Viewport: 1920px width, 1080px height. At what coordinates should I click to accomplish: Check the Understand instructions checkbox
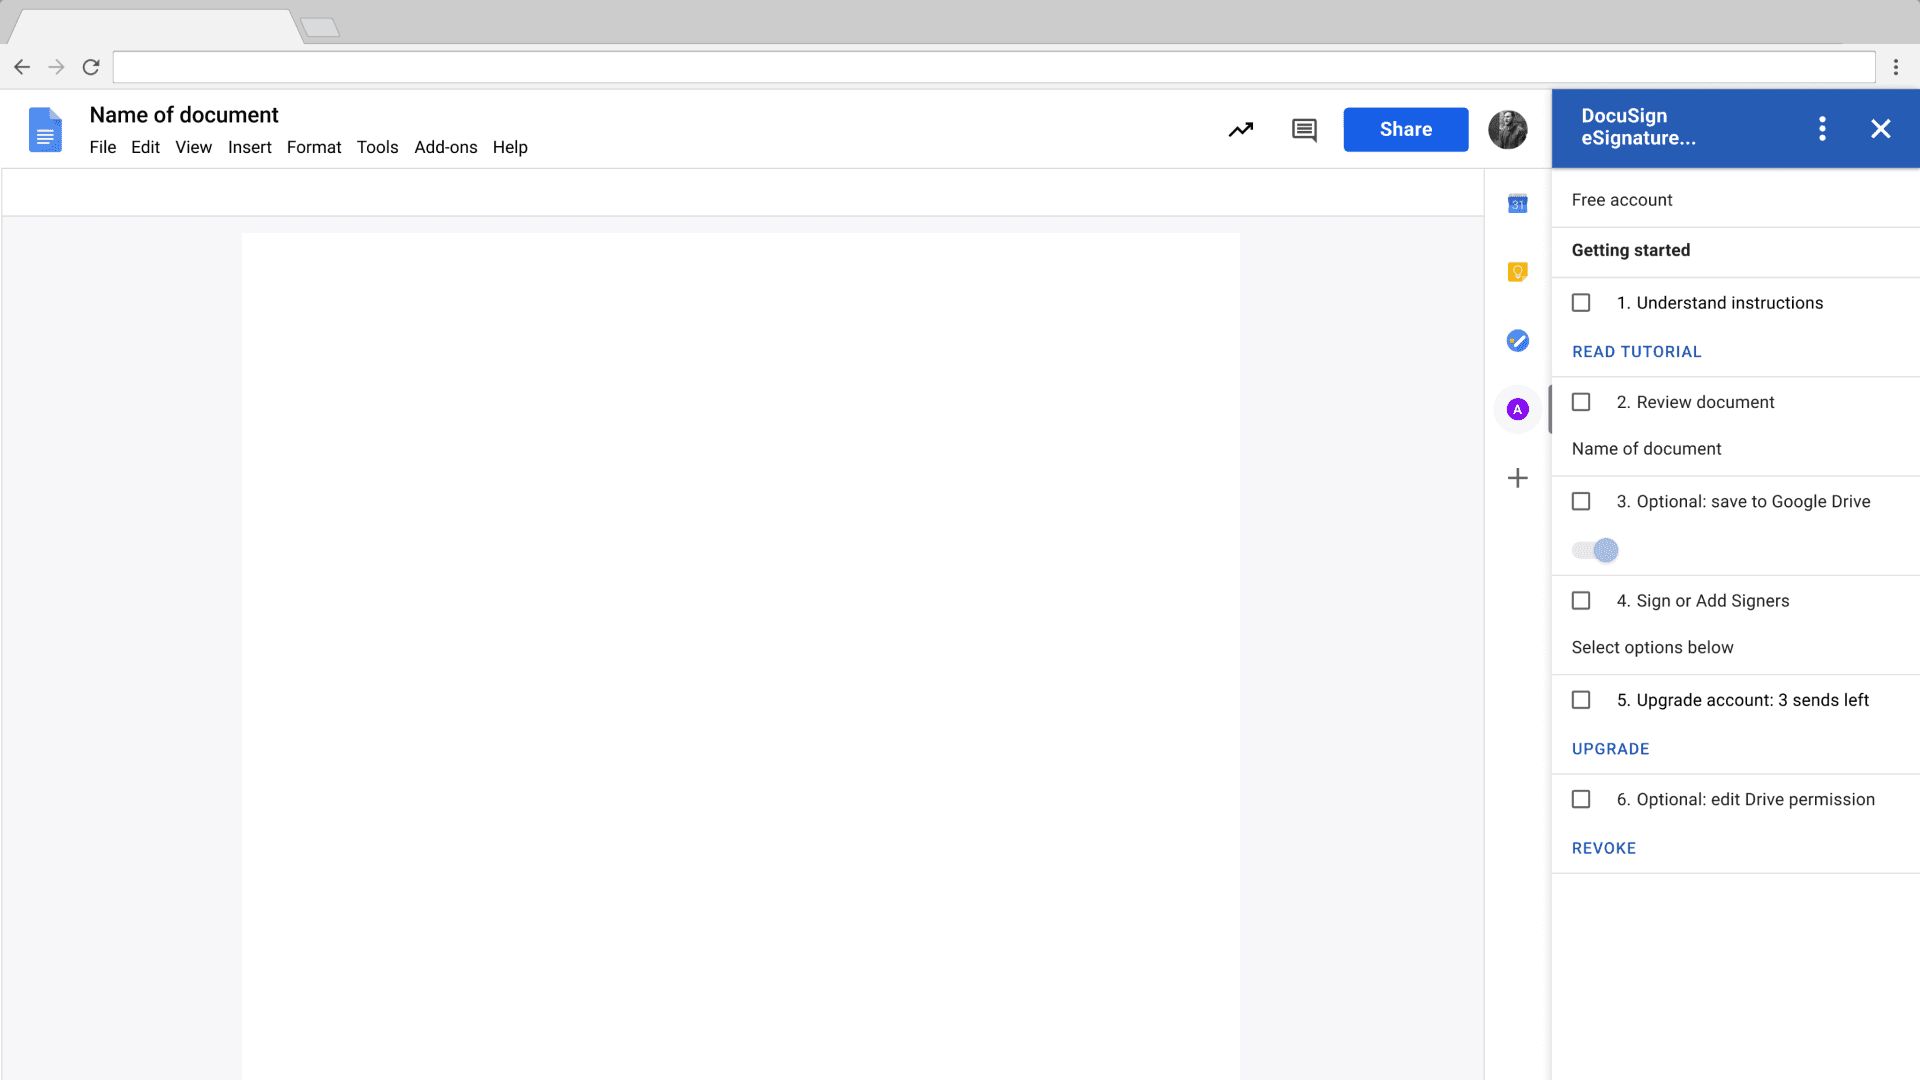click(1581, 302)
